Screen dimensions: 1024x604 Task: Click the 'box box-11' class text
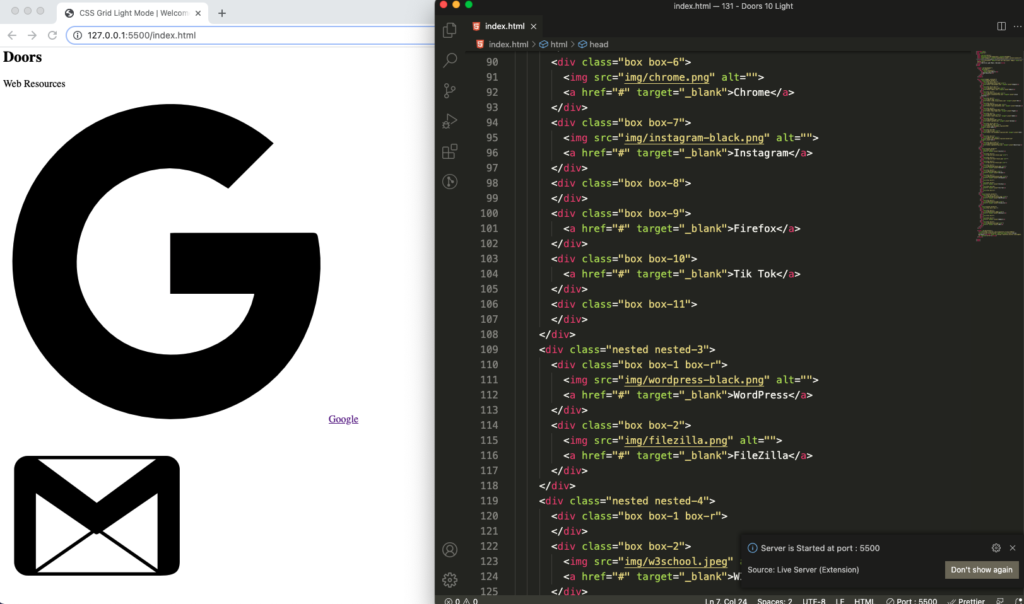tap(654, 304)
